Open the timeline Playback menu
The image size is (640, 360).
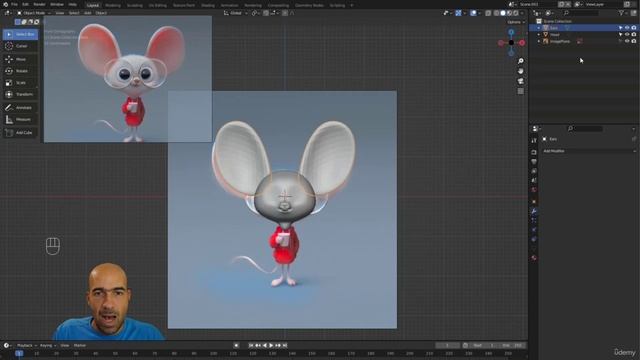tap(26, 345)
